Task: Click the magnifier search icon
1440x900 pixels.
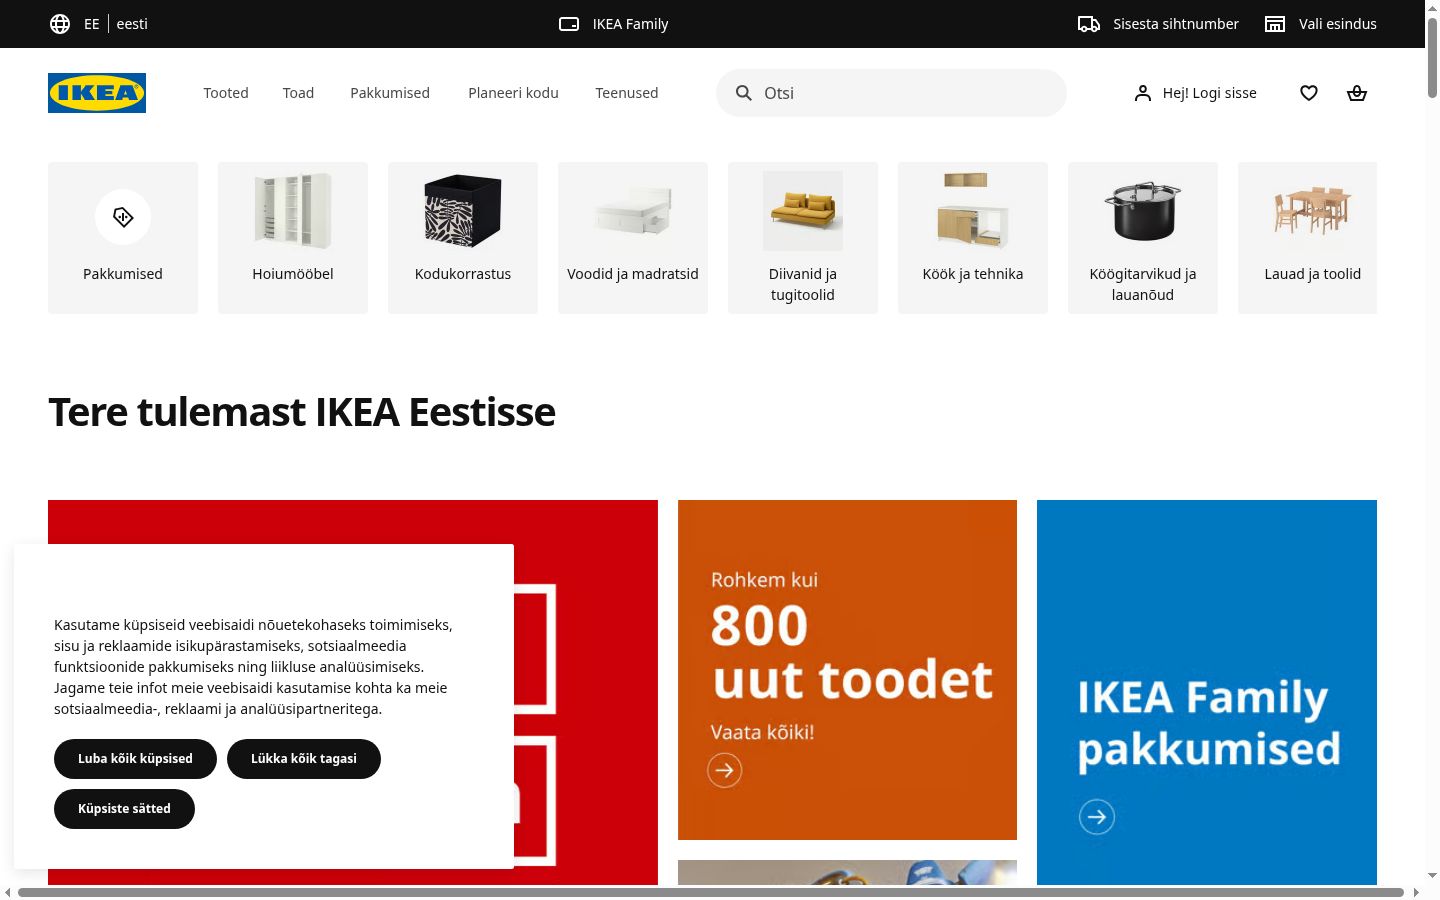Action: (744, 93)
